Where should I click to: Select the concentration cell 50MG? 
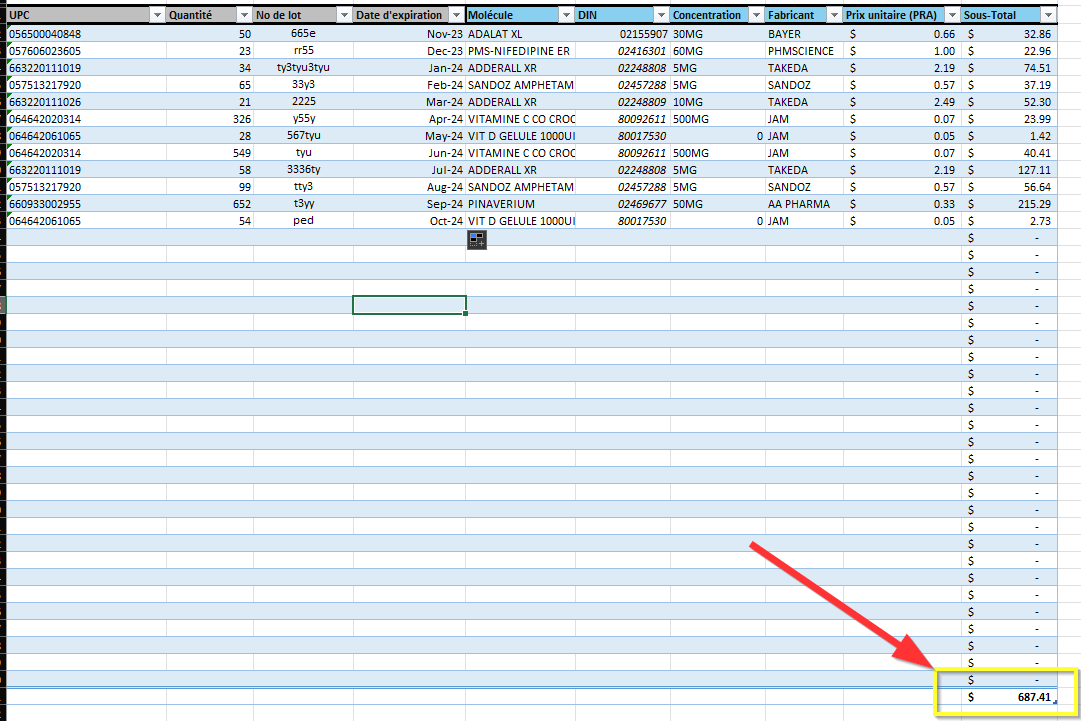click(x=718, y=204)
